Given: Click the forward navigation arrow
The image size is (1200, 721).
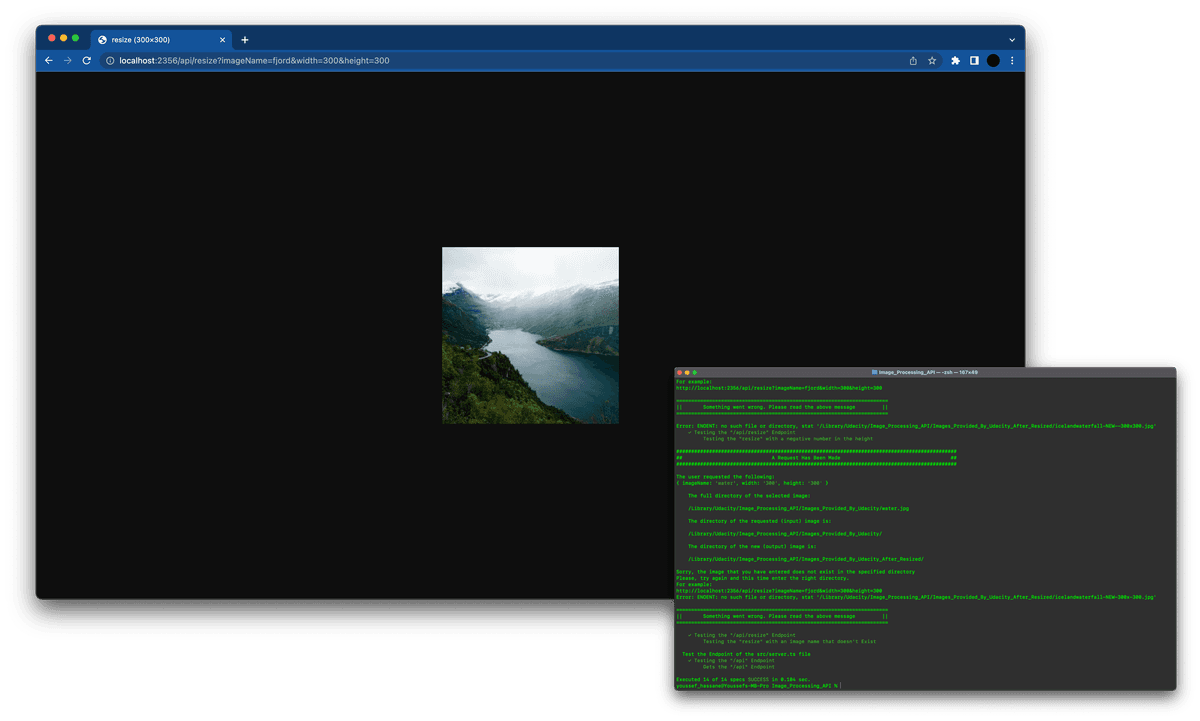Looking at the screenshot, I should coord(67,60).
